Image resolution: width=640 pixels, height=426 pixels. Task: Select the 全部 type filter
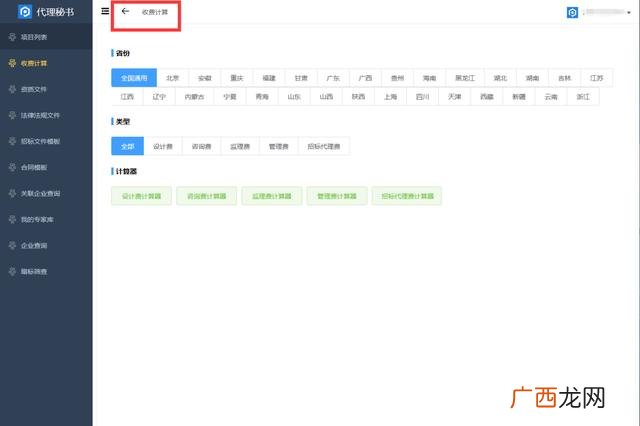127,146
